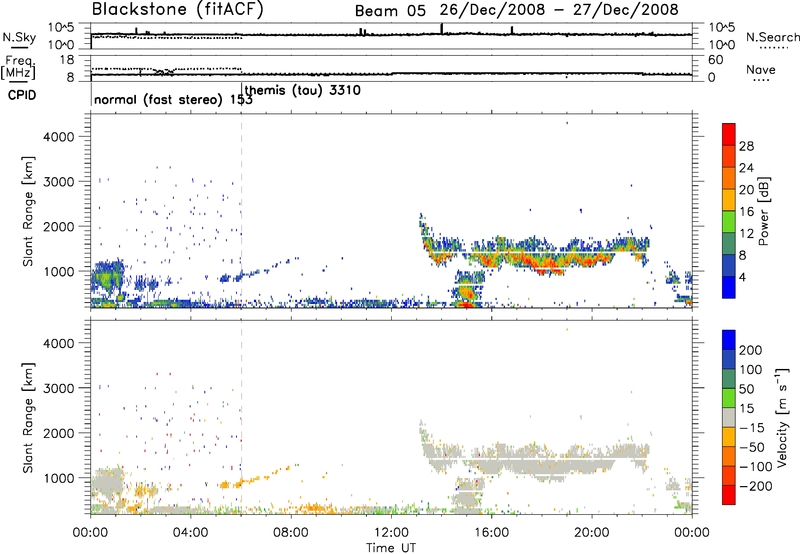Pick the red Velocity segment below -200

[729, 495]
